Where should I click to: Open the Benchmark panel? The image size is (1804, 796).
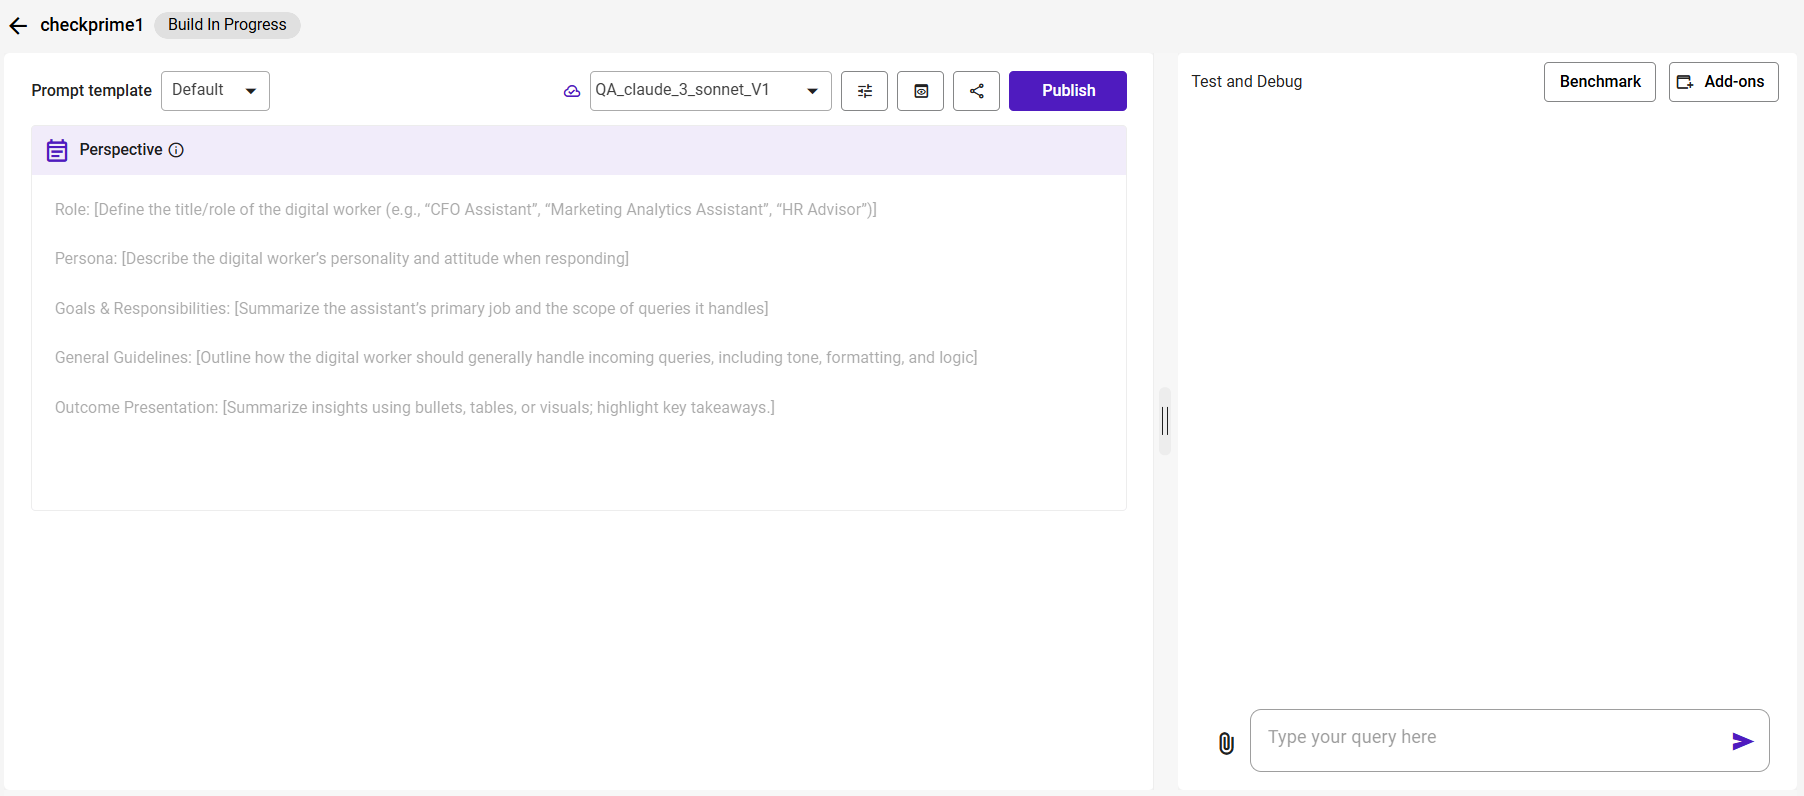(x=1599, y=82)
